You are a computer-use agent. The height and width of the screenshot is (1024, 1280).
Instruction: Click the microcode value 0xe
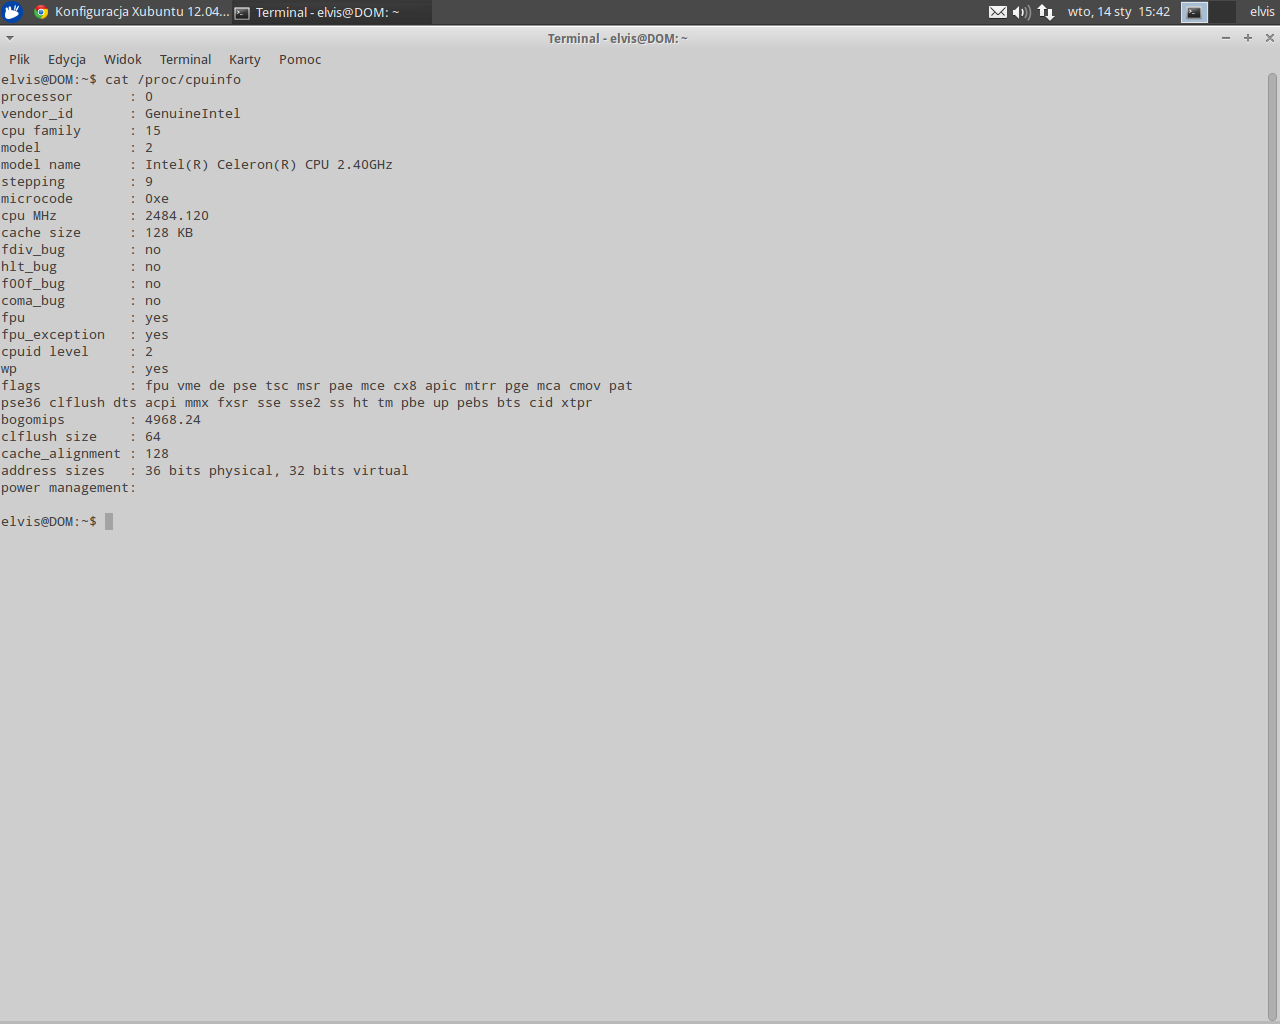157,199
